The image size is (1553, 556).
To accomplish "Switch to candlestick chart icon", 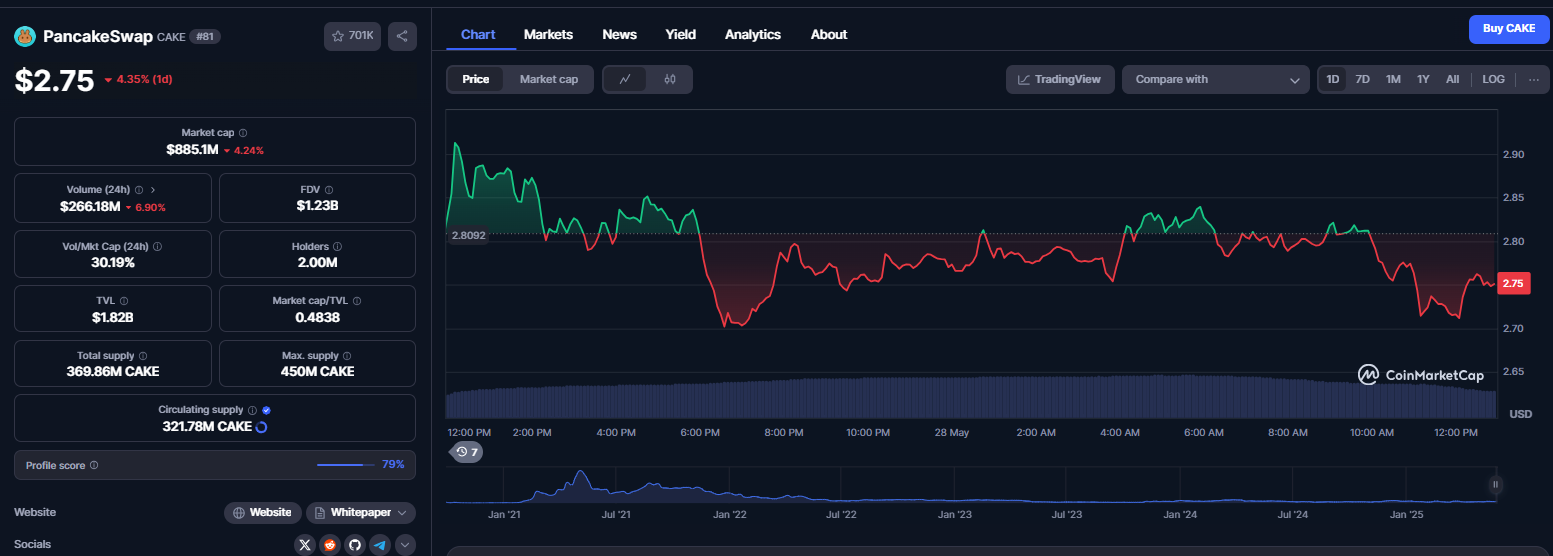I will point(670,79).
